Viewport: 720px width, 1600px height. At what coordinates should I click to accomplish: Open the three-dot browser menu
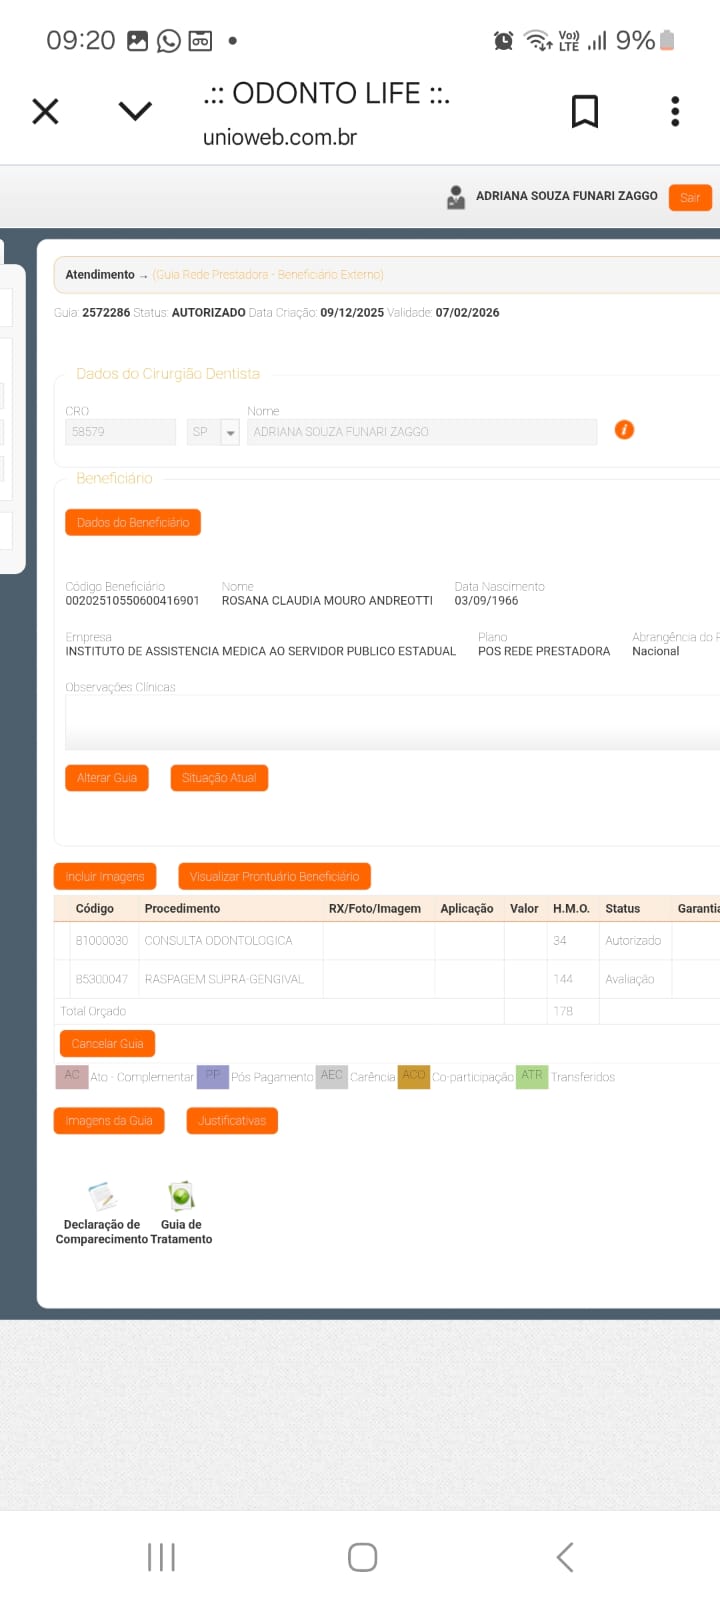tap(675, 111)
